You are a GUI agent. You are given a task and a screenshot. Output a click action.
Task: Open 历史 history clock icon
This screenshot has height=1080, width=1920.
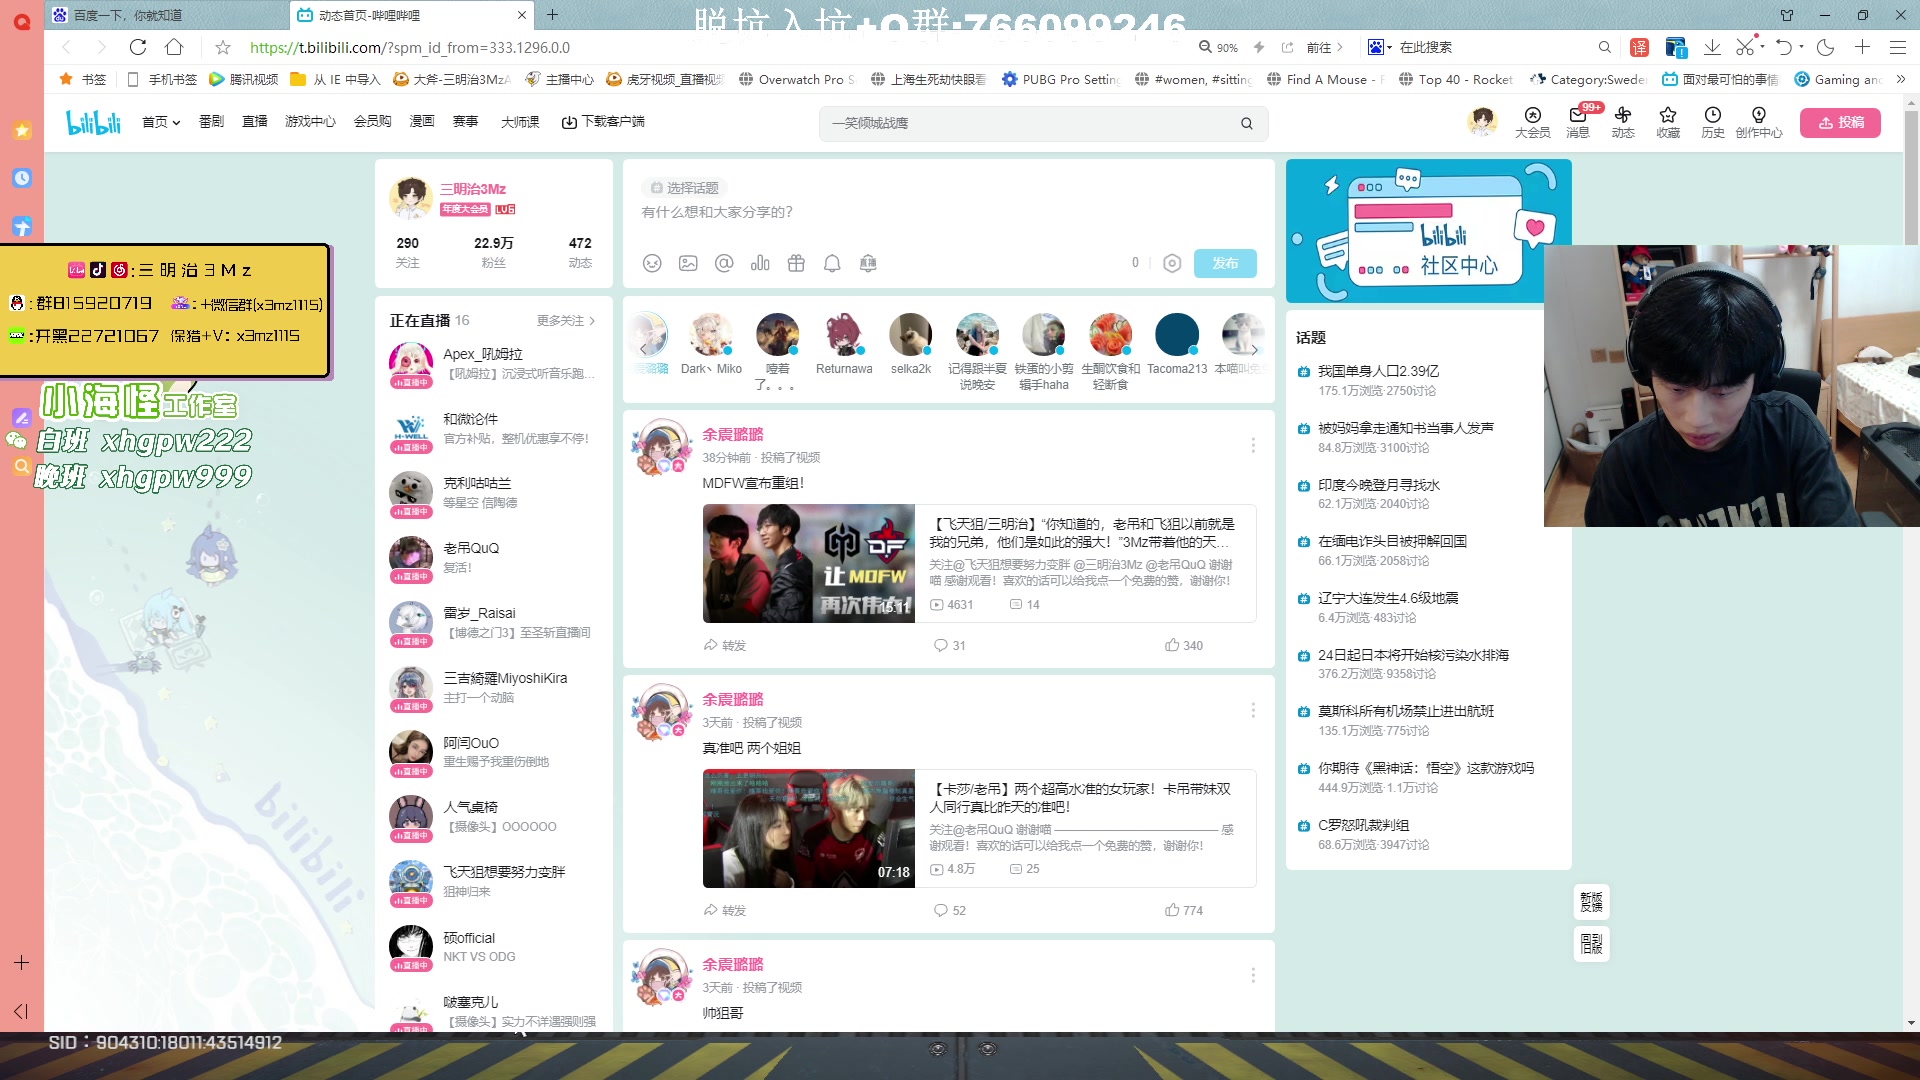pos(1713,122)
